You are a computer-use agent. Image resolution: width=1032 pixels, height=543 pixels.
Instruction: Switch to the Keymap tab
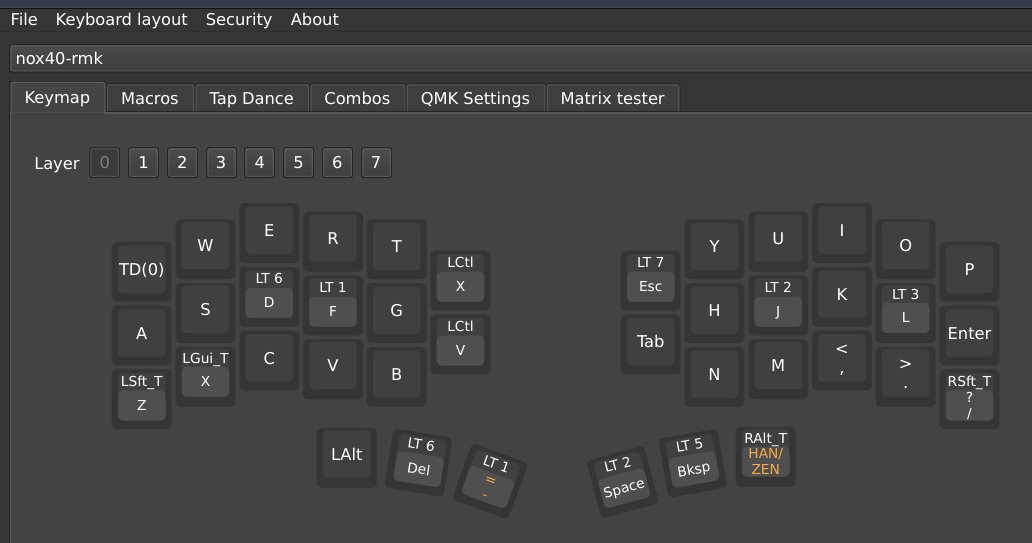pyautogui.click(x=57, y=97)
